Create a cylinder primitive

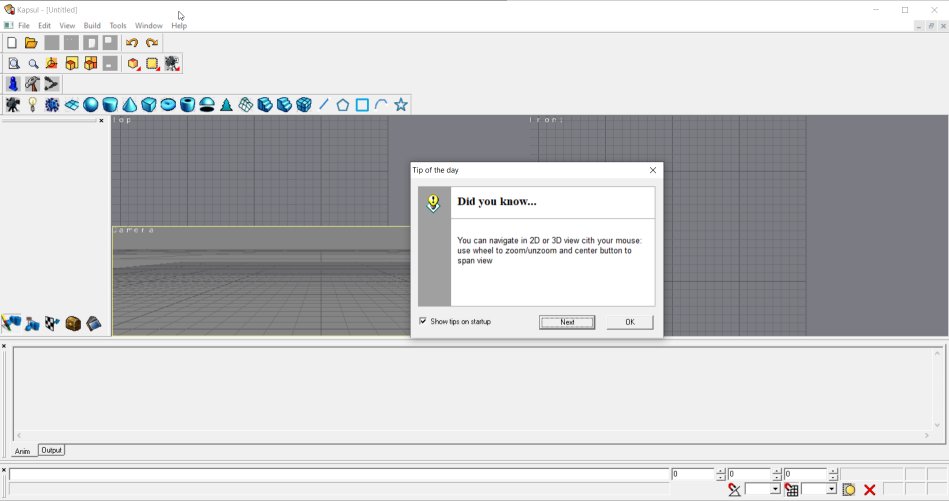[110, 105]
